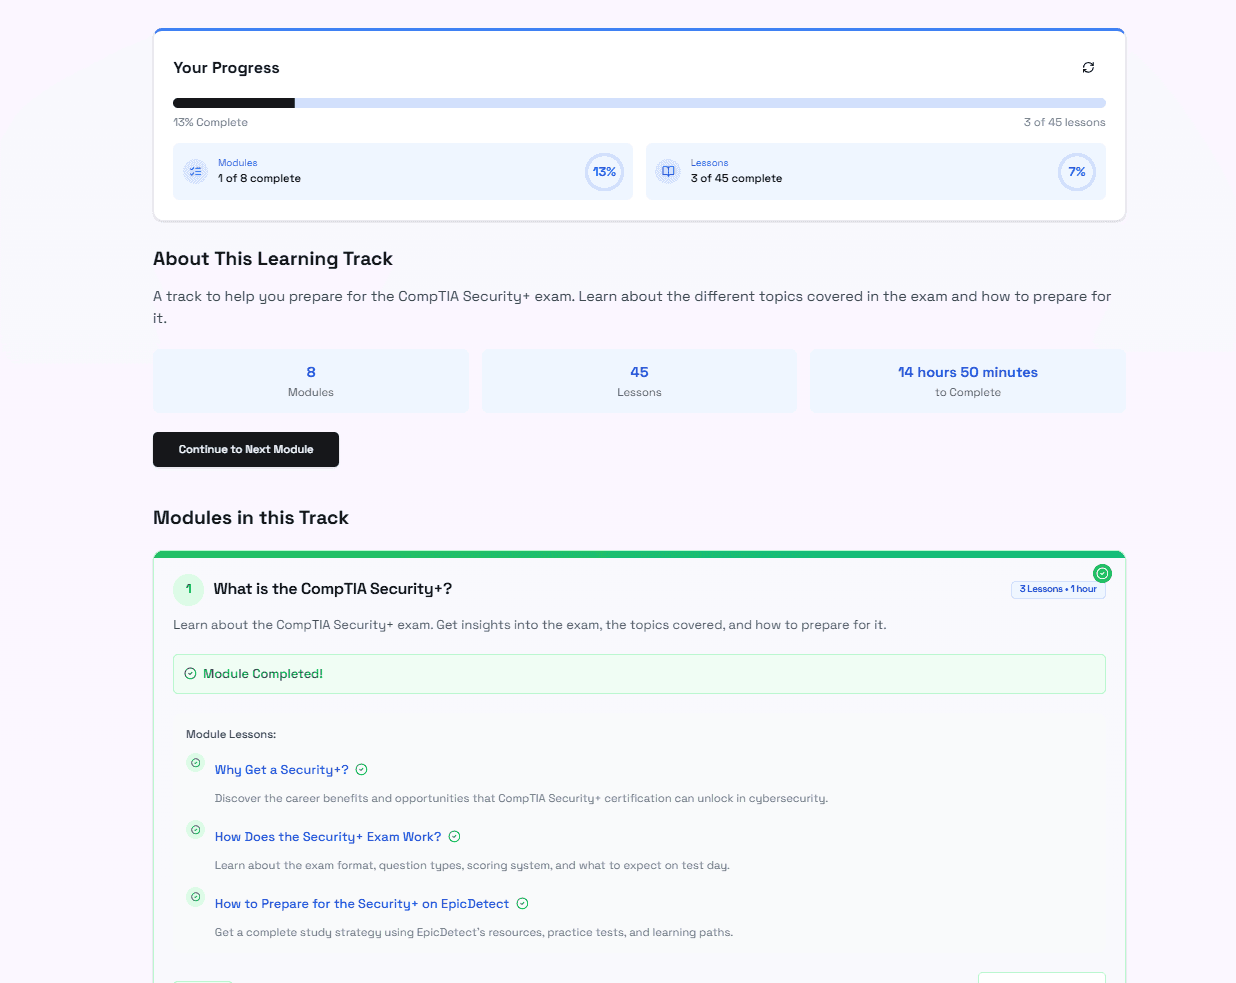This screenshot has width=1236, height=983.
Task: Expand the Module Lessons section
Action: click(231, 734)
